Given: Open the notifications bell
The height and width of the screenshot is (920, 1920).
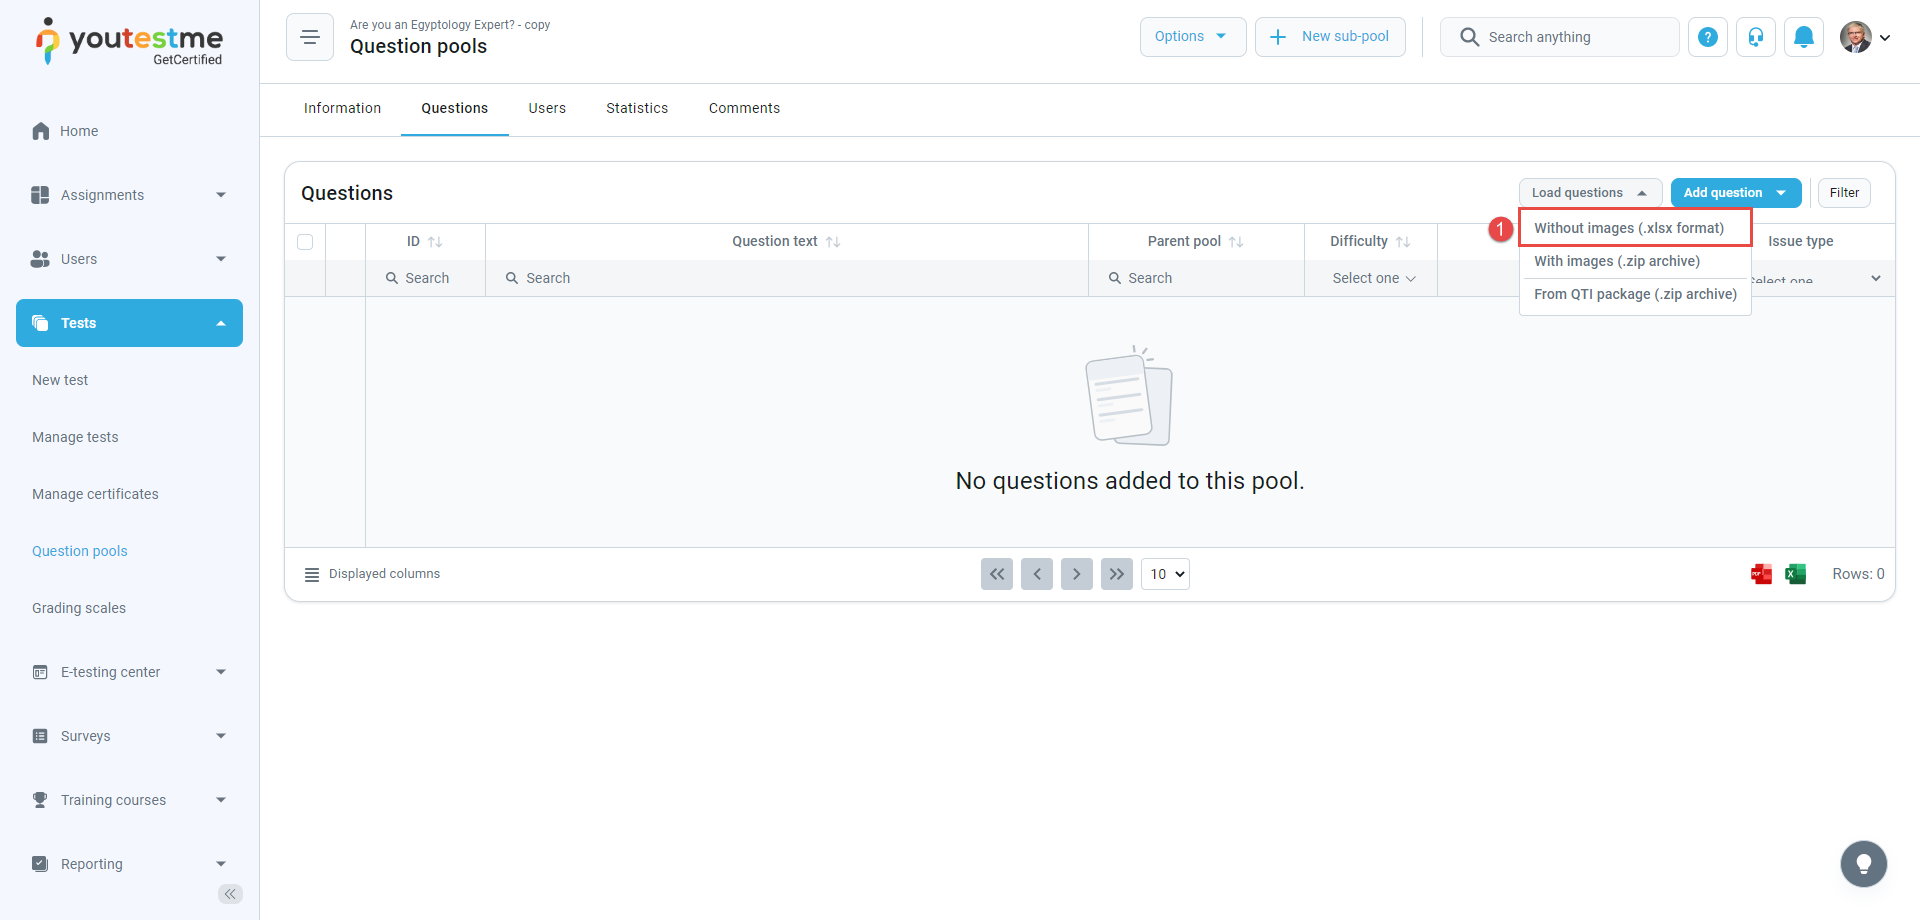Looking at the screenshot, I should pyautogui.click(x=1804, y=37).
